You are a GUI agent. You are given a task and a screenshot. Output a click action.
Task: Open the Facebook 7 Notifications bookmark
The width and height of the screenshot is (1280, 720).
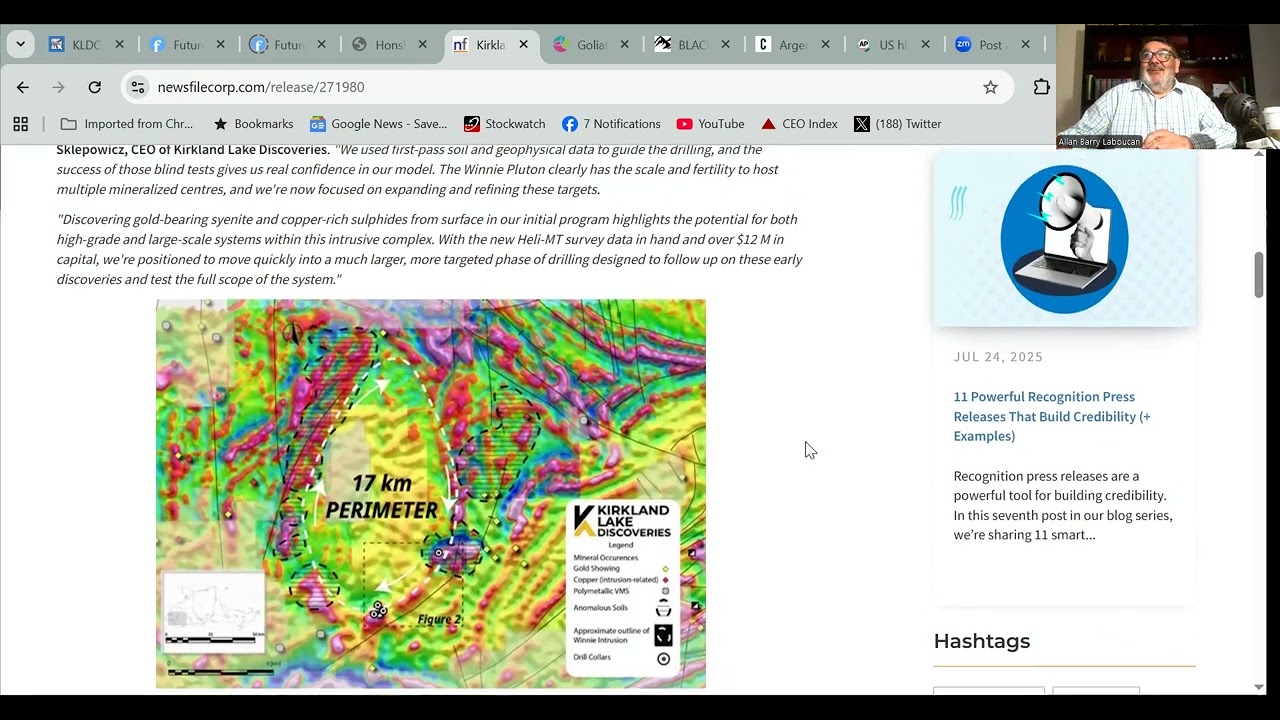tap(611, 124)
